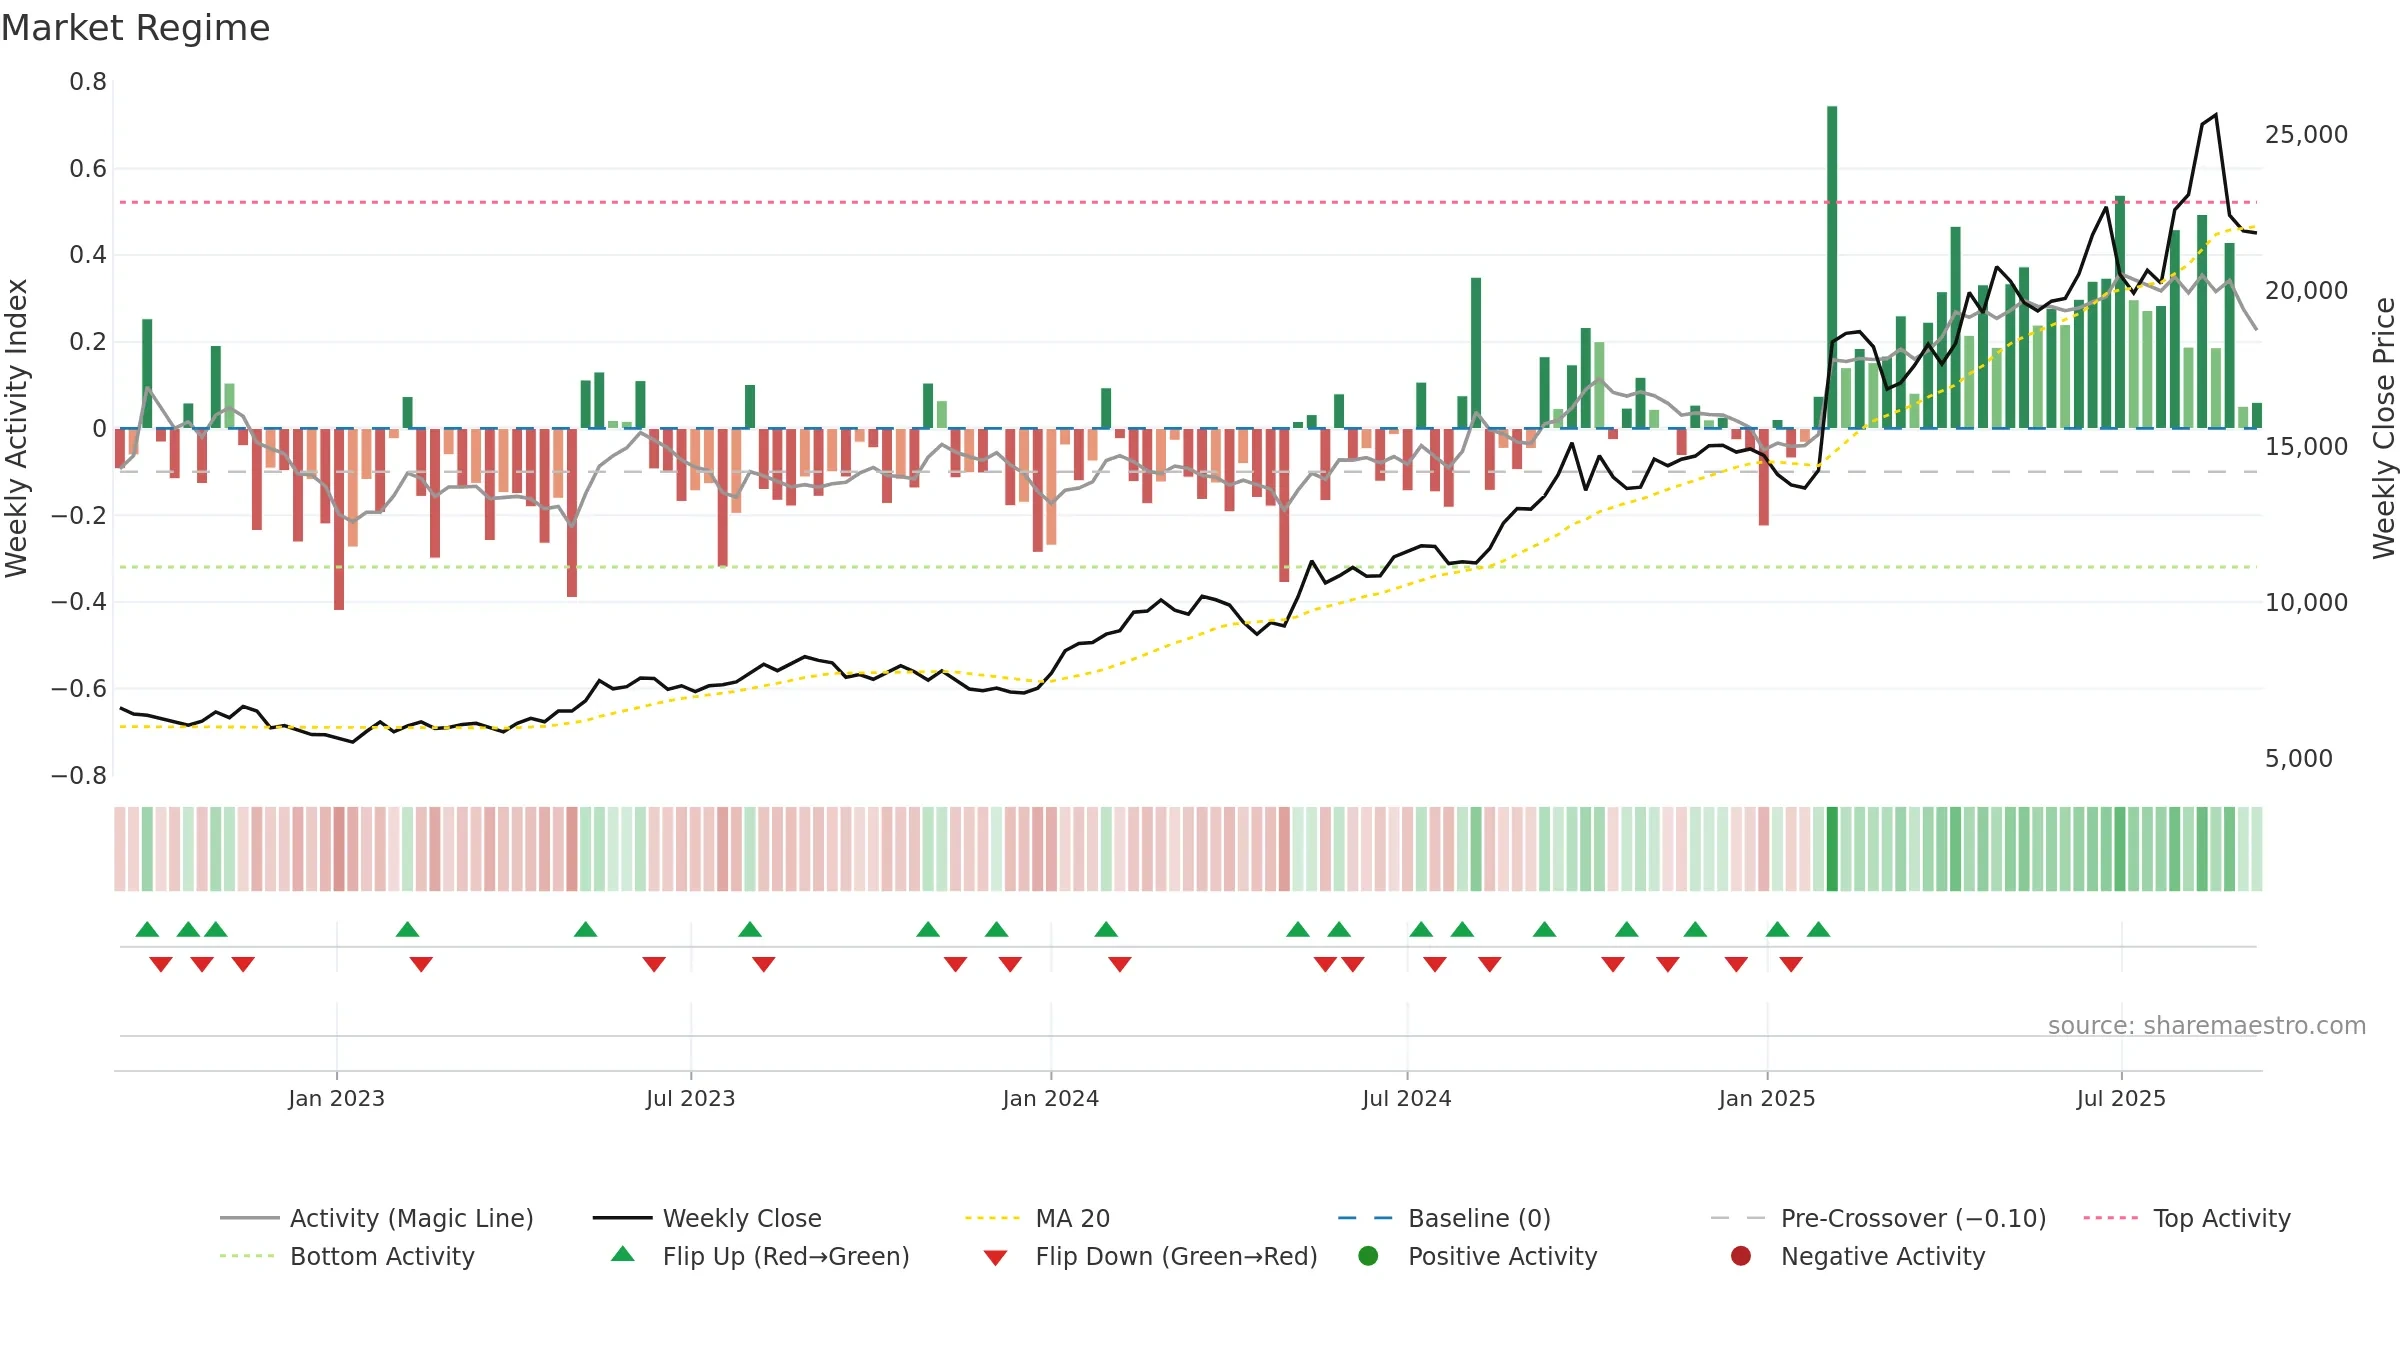Click the Market Regime chart title
2400x1350 pixels.
[x=135, y=28]
